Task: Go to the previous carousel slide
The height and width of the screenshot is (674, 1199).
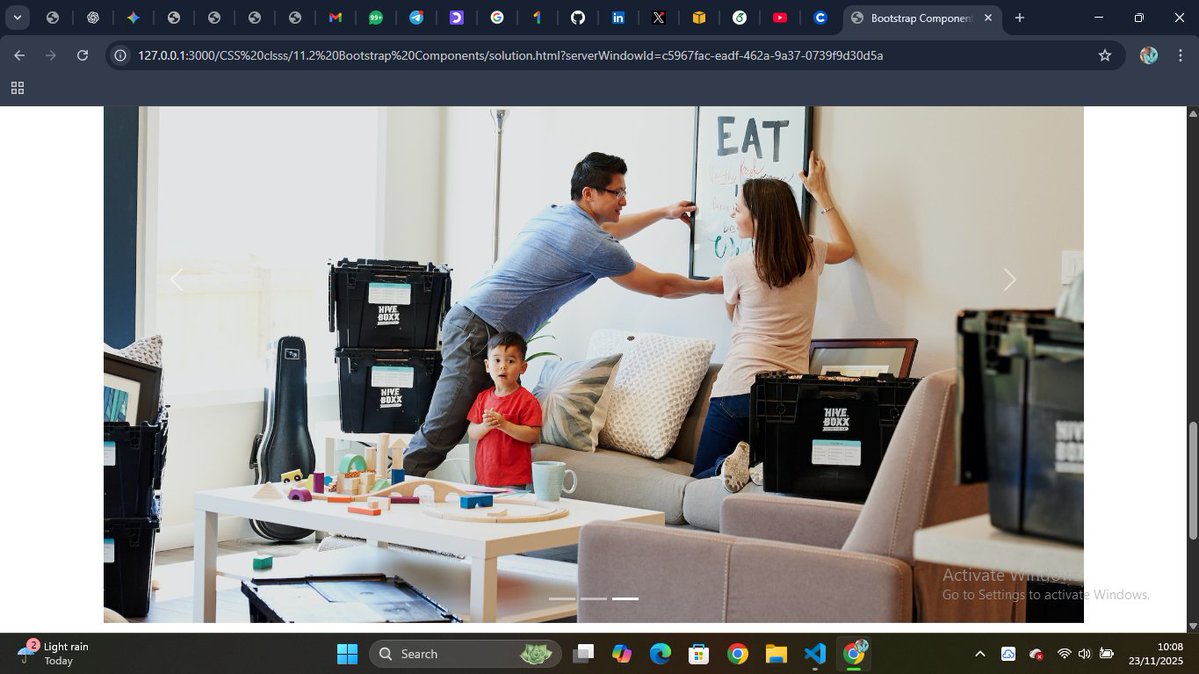Action: pos(177,280)
